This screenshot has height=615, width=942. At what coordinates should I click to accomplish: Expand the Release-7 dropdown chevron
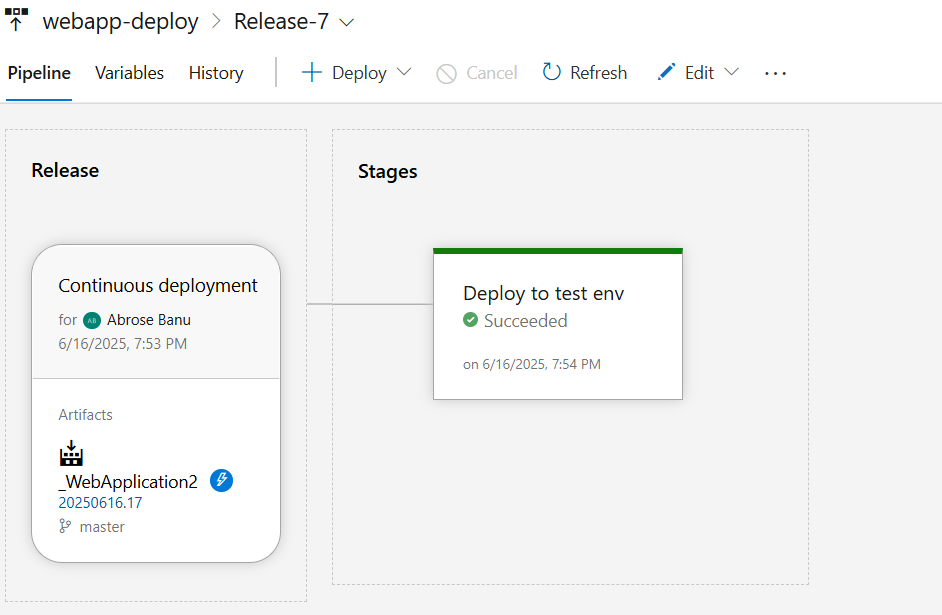347,22
